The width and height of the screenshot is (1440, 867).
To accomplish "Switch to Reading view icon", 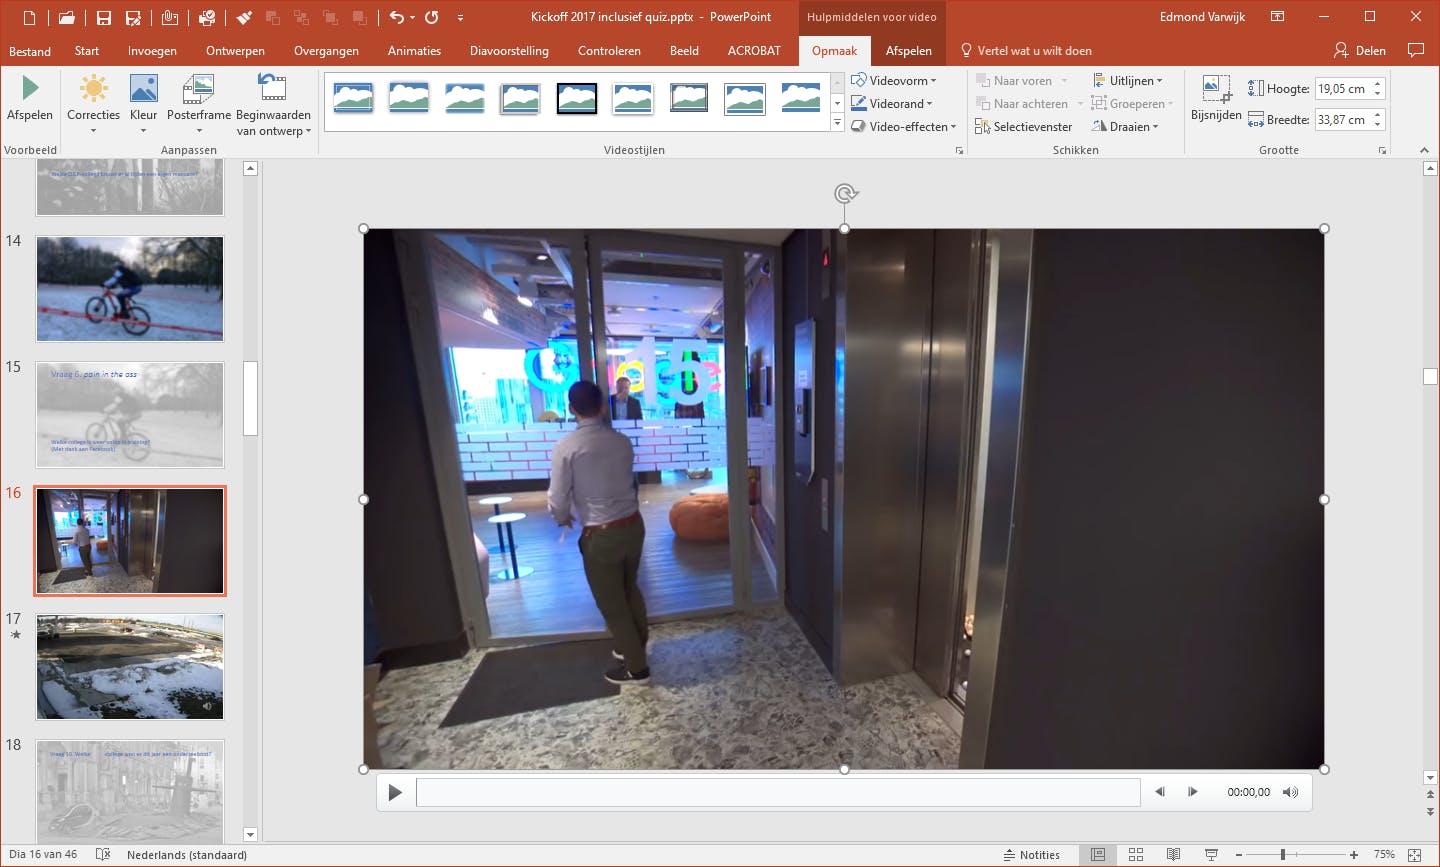I will pyautogui.click(x=1174, y=855).
